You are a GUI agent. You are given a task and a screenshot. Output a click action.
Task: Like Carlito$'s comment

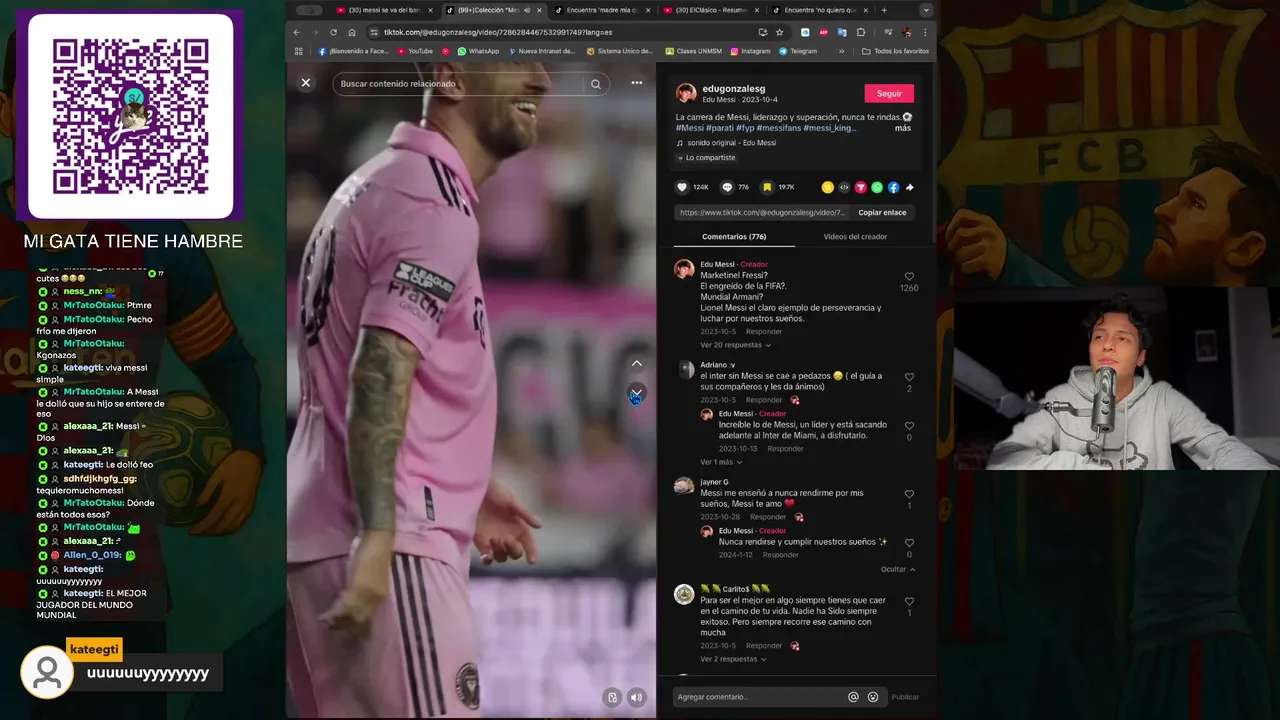(x=909, y=602)
